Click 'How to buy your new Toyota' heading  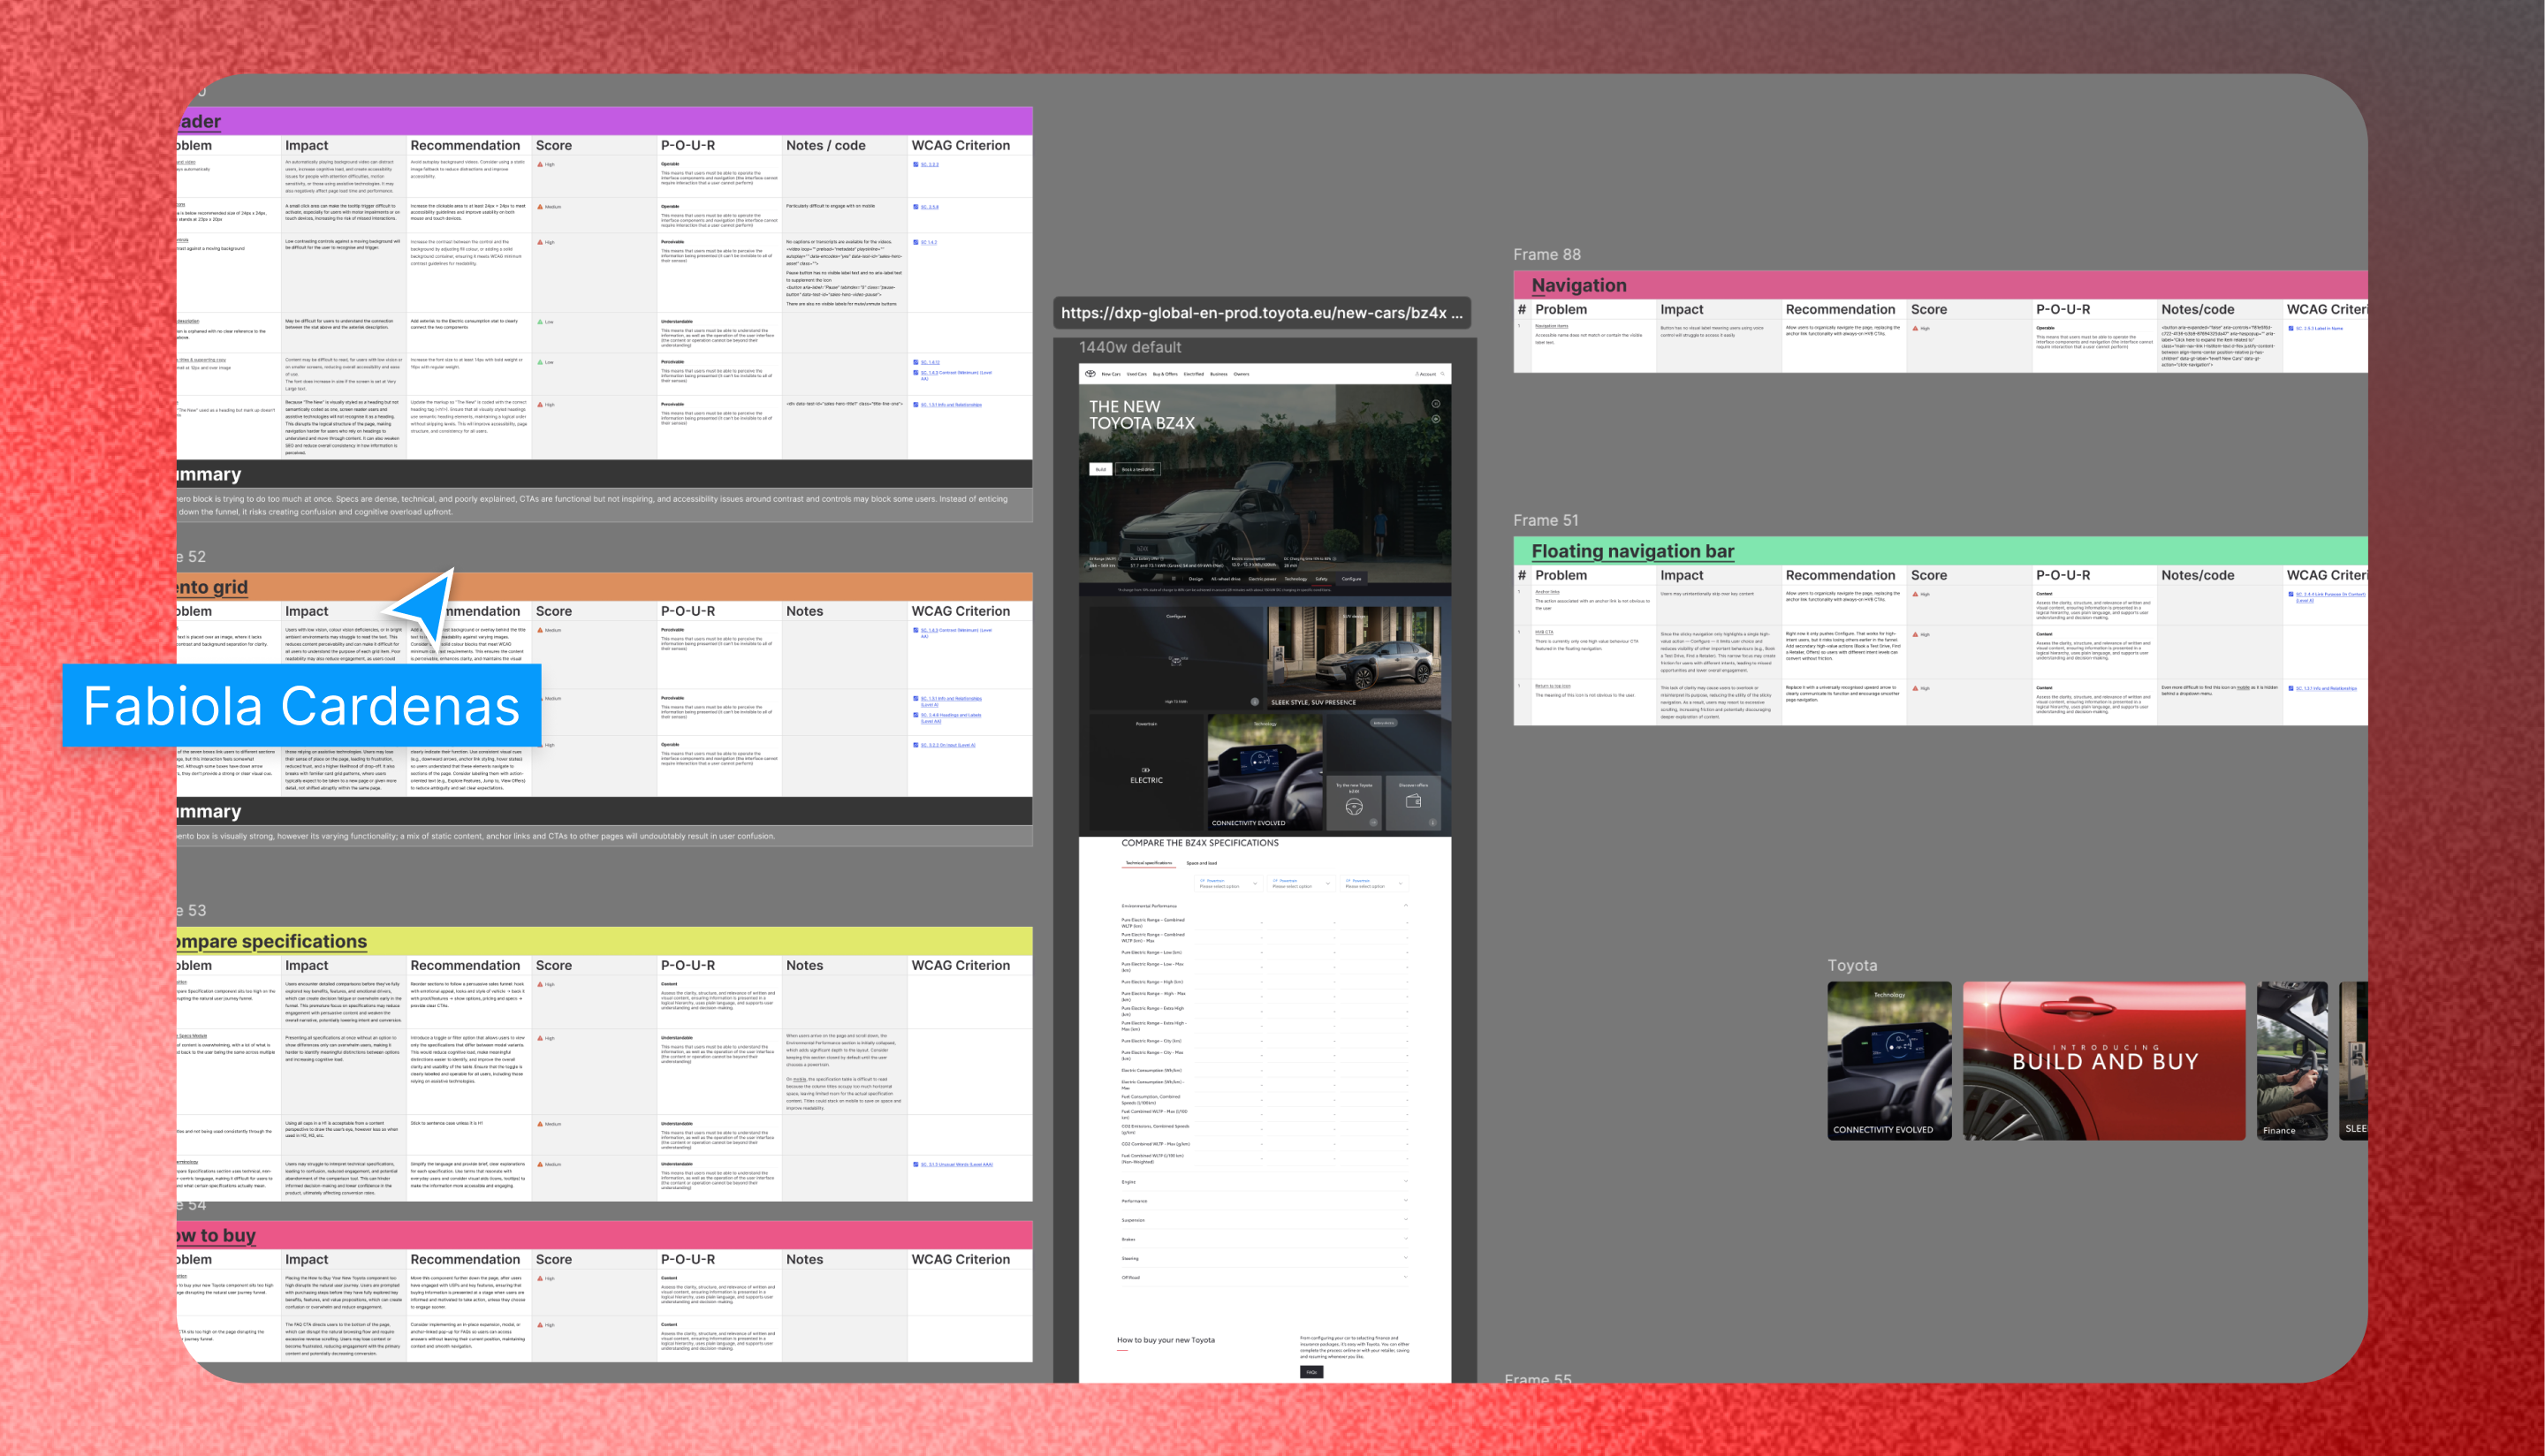1165,1340
